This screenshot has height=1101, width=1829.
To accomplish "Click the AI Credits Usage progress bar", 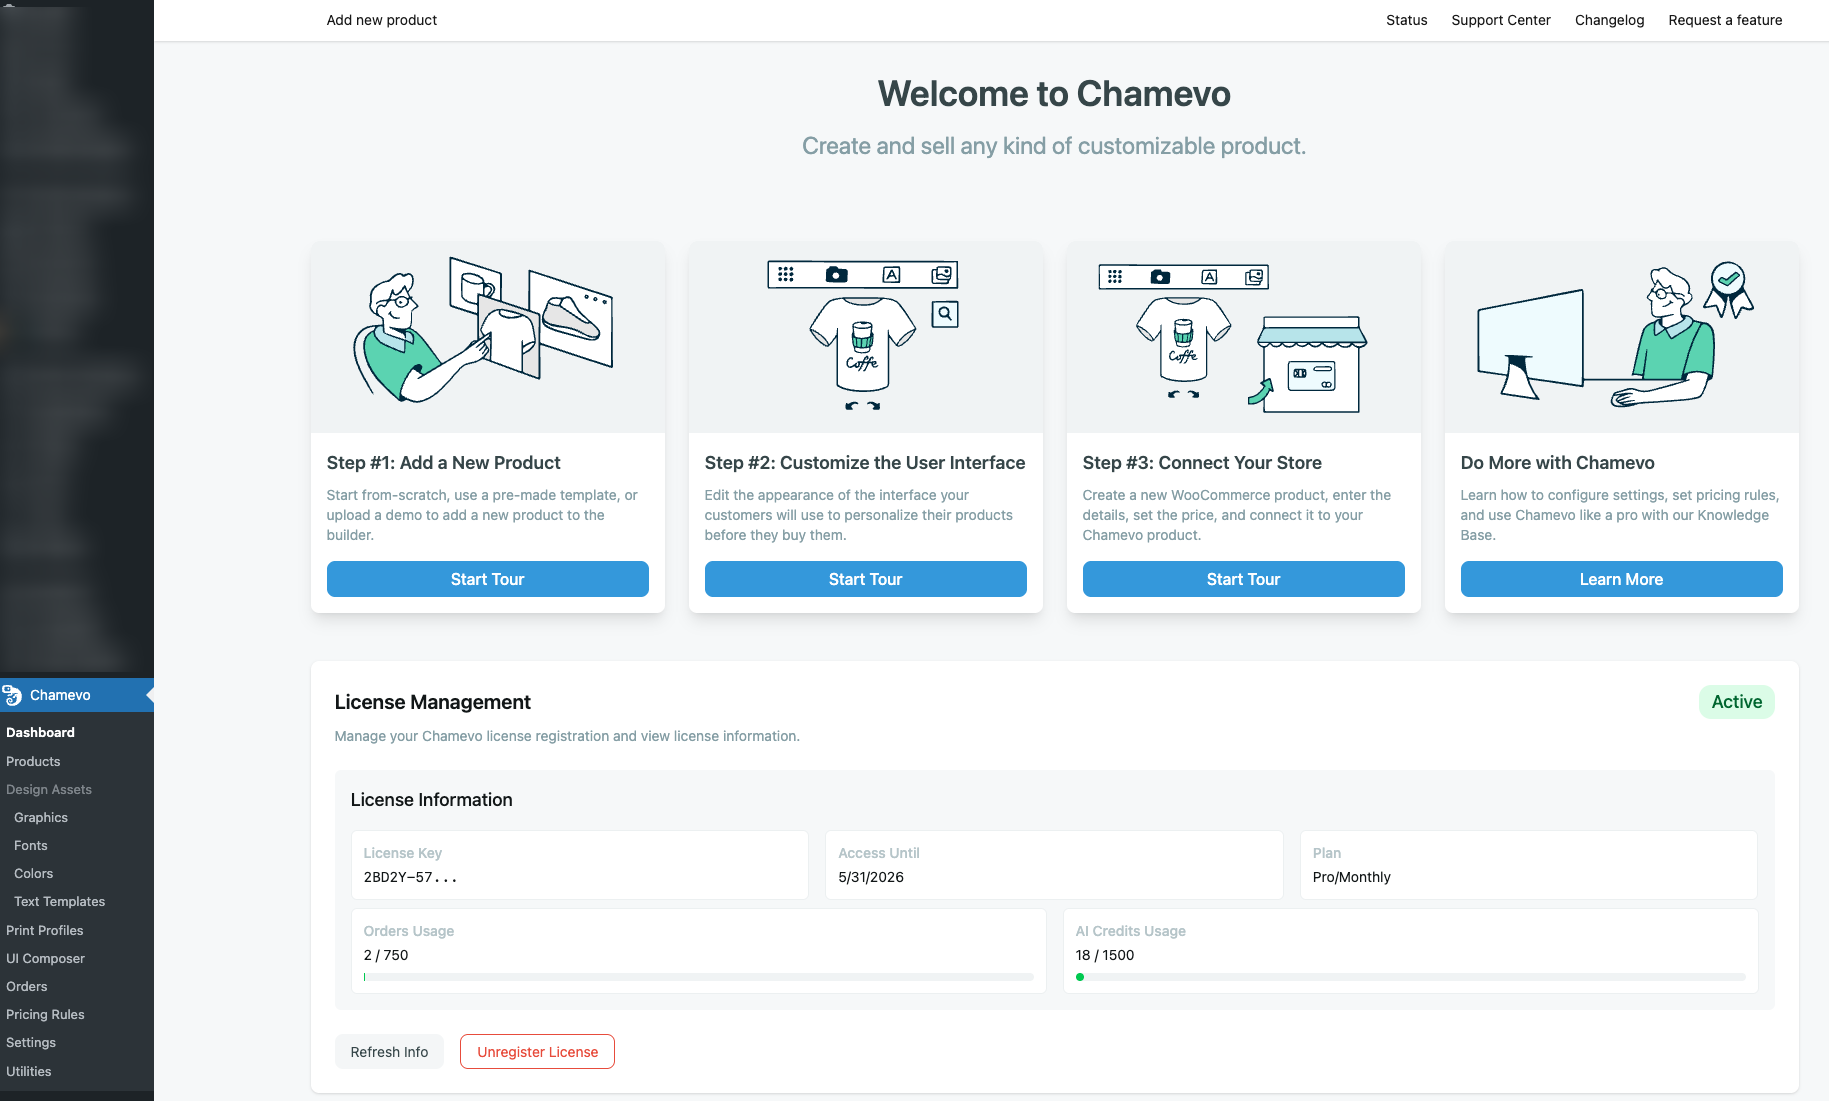I will [1410, 977].
